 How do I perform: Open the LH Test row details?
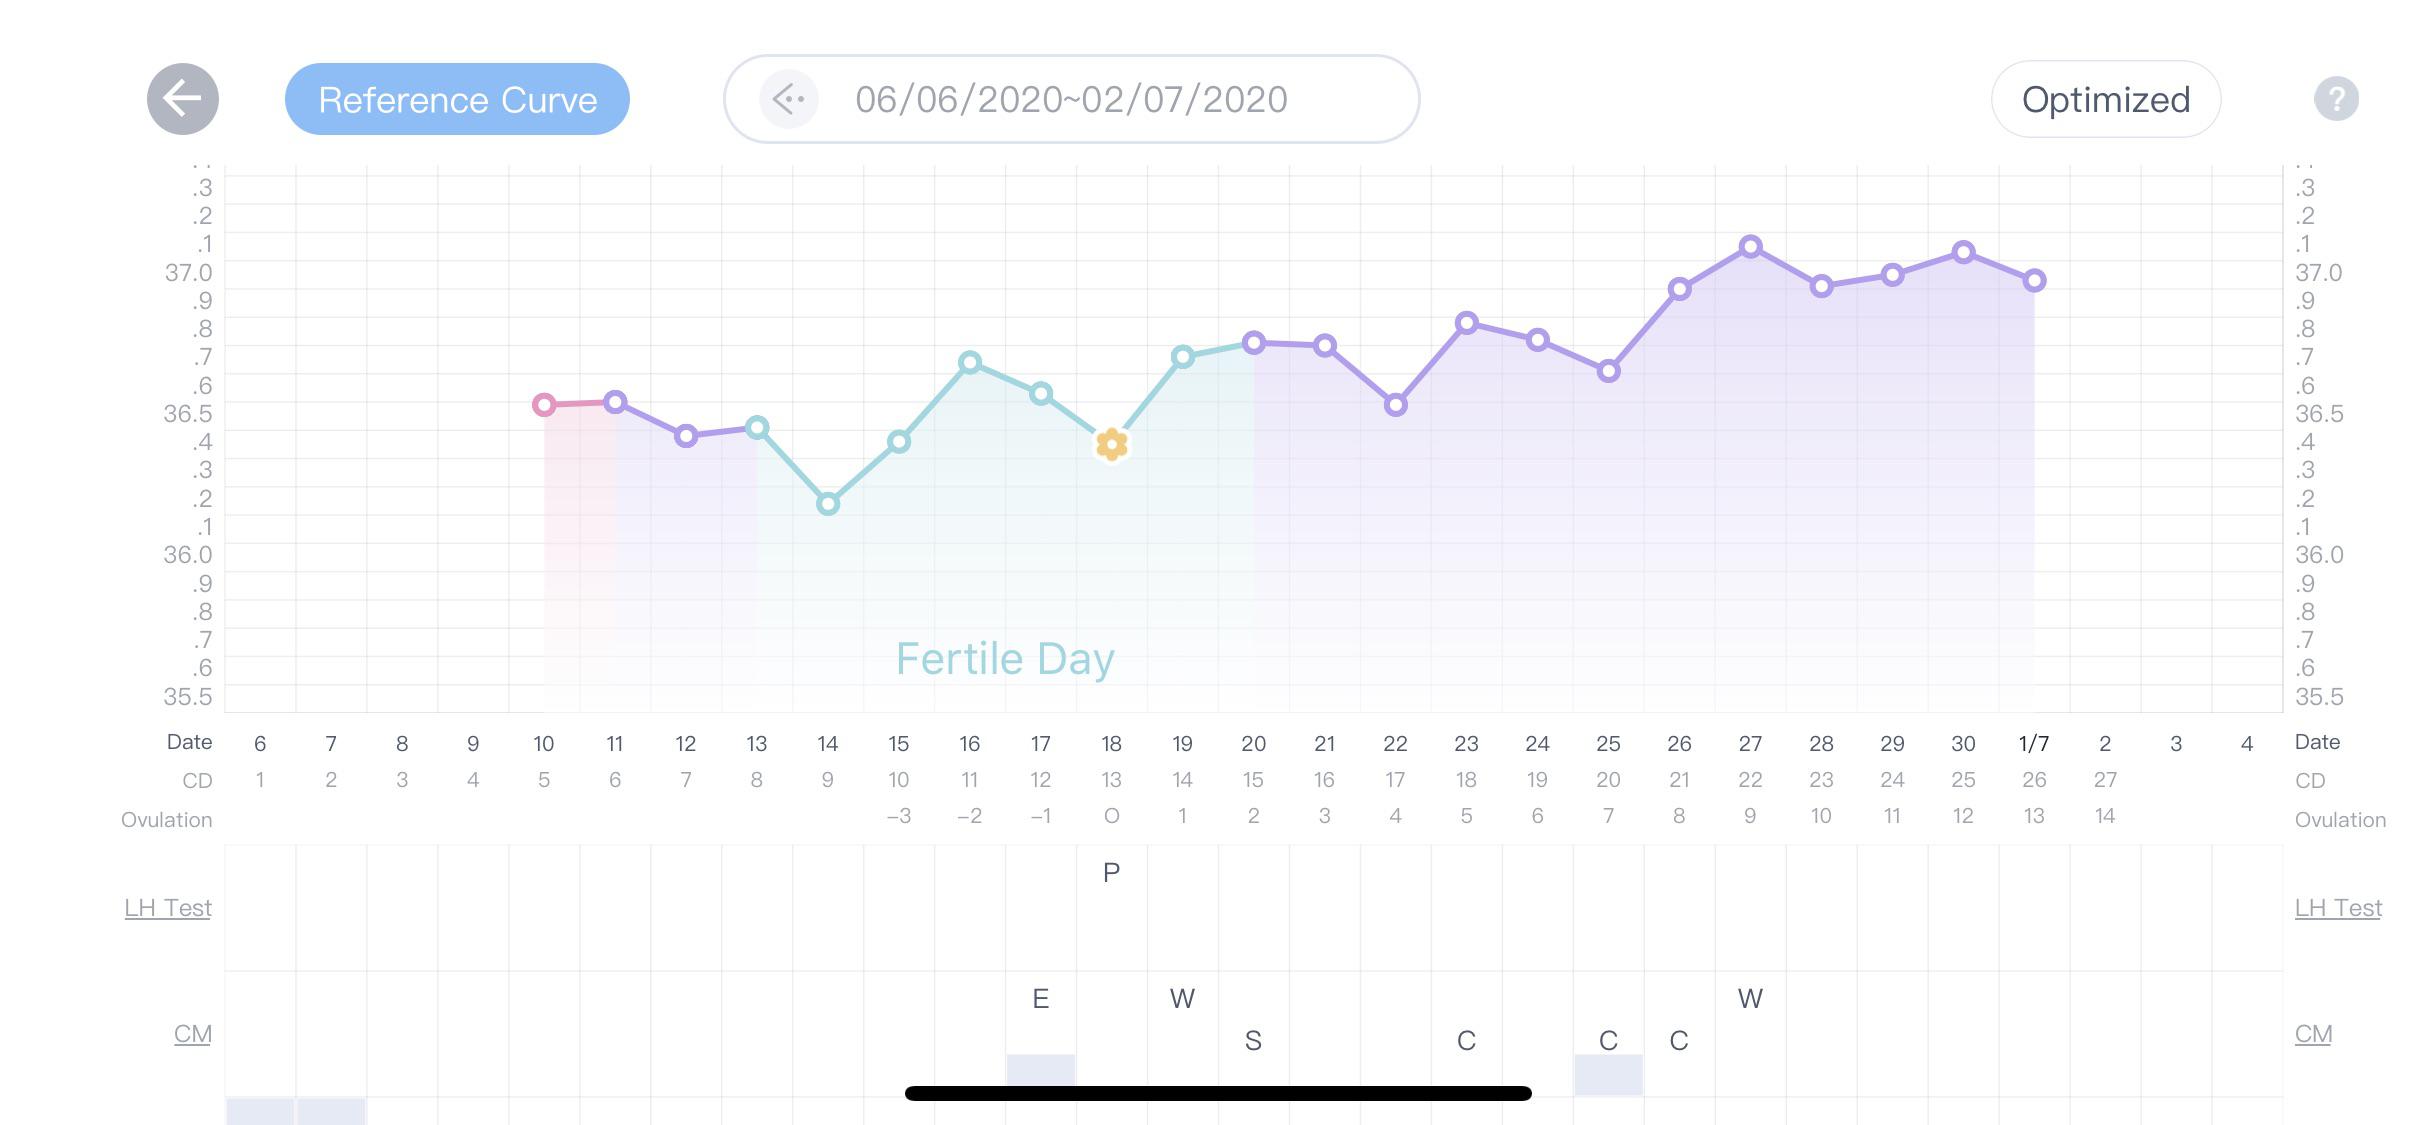tap(167, 907)
